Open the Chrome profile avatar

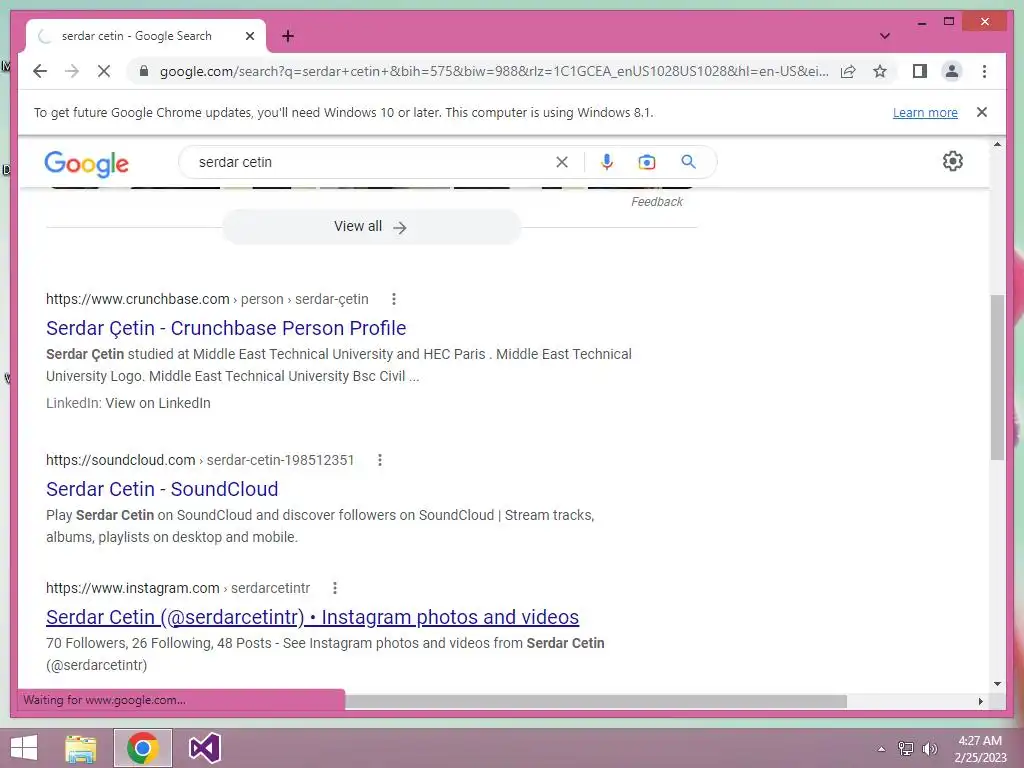click(952, 71)
